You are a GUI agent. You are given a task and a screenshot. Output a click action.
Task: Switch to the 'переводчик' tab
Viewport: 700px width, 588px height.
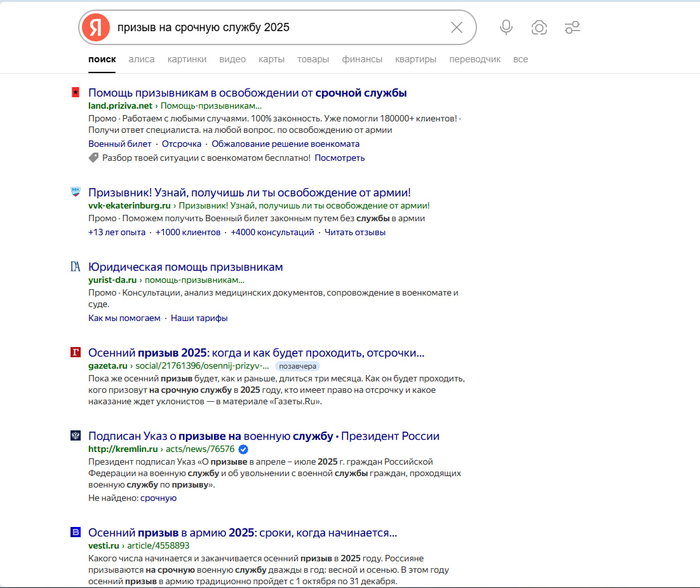pos(475,59)
